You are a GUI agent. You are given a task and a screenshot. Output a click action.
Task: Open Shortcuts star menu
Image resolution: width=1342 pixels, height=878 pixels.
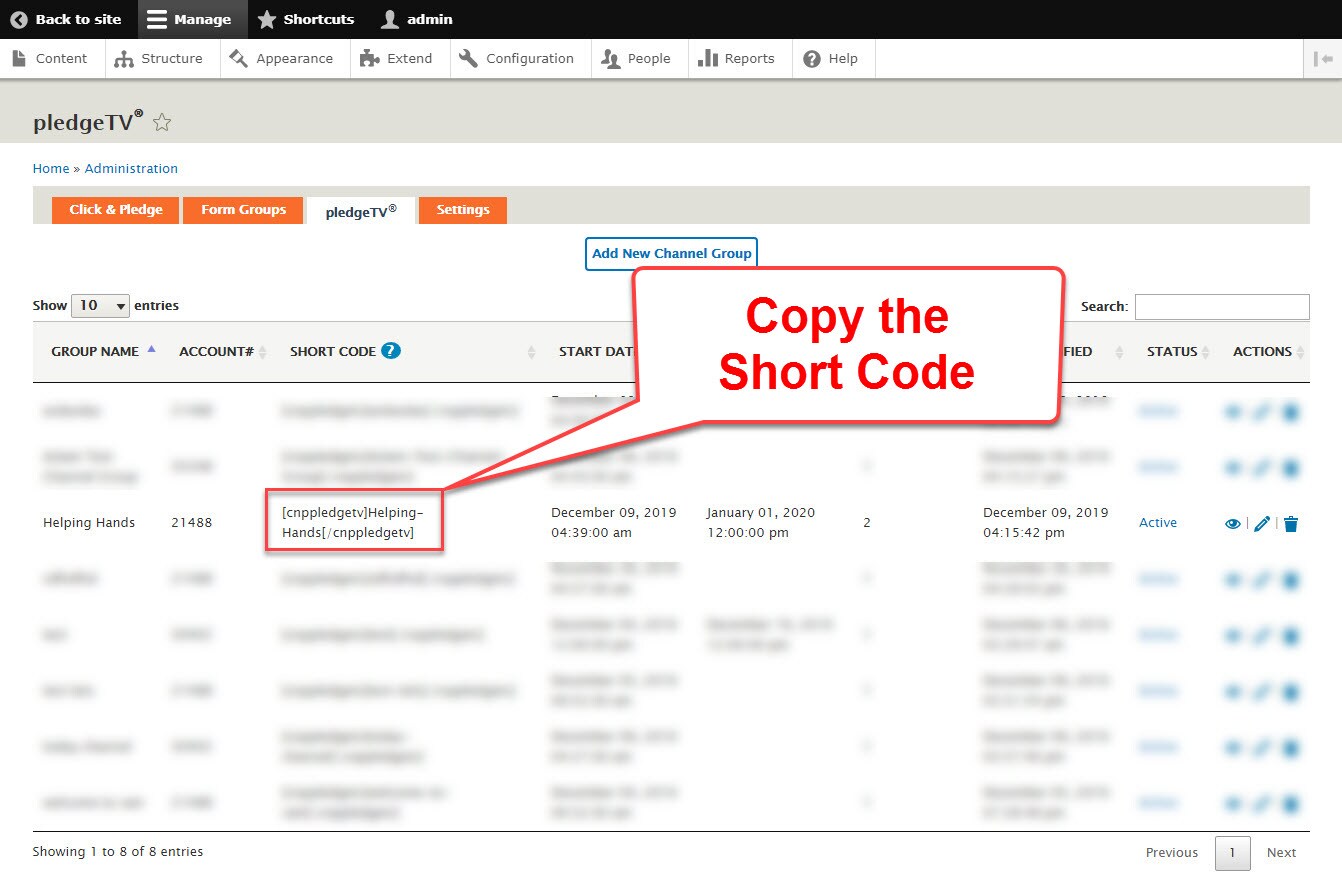[306, 19]
